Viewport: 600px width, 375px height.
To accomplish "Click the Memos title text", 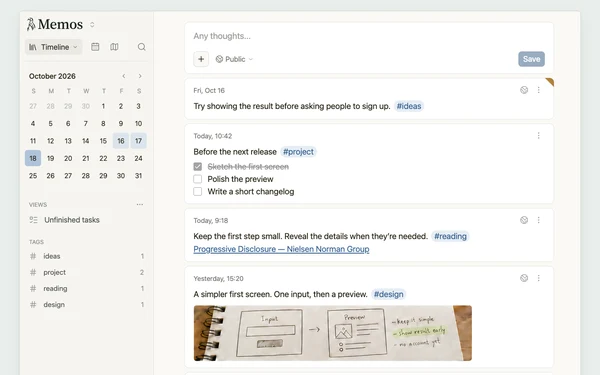I will [60, 24].
